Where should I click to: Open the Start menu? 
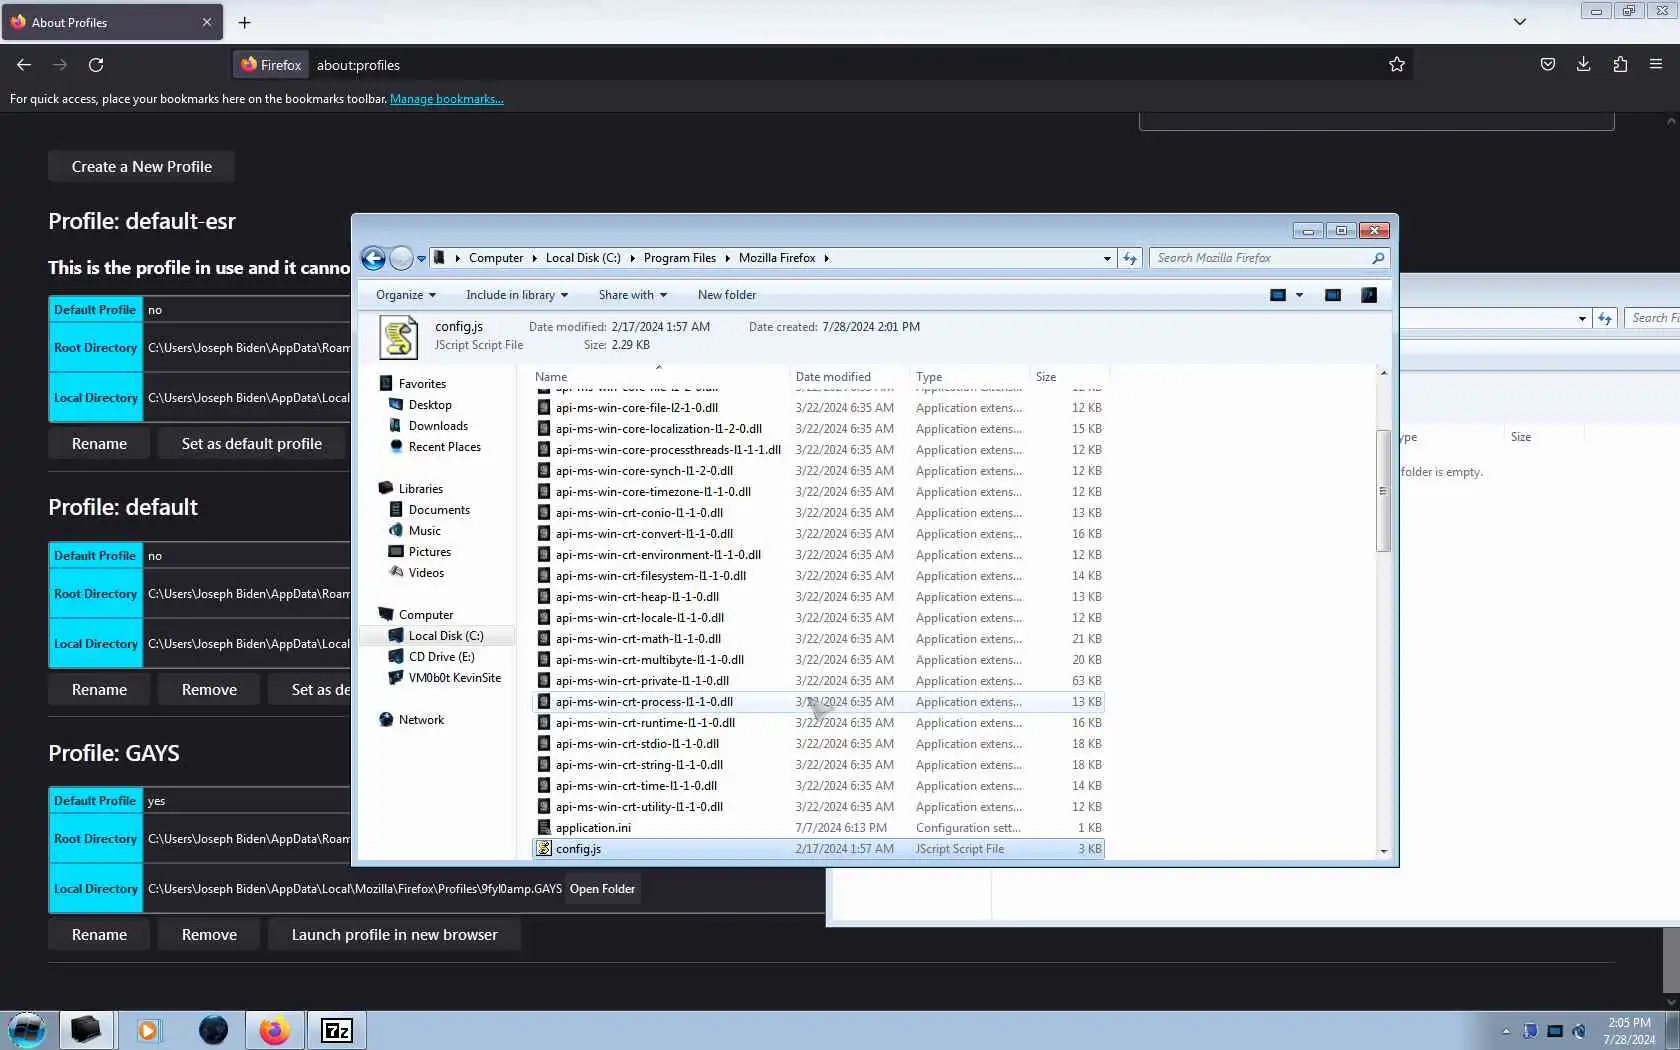click(x=27, y=1030)
